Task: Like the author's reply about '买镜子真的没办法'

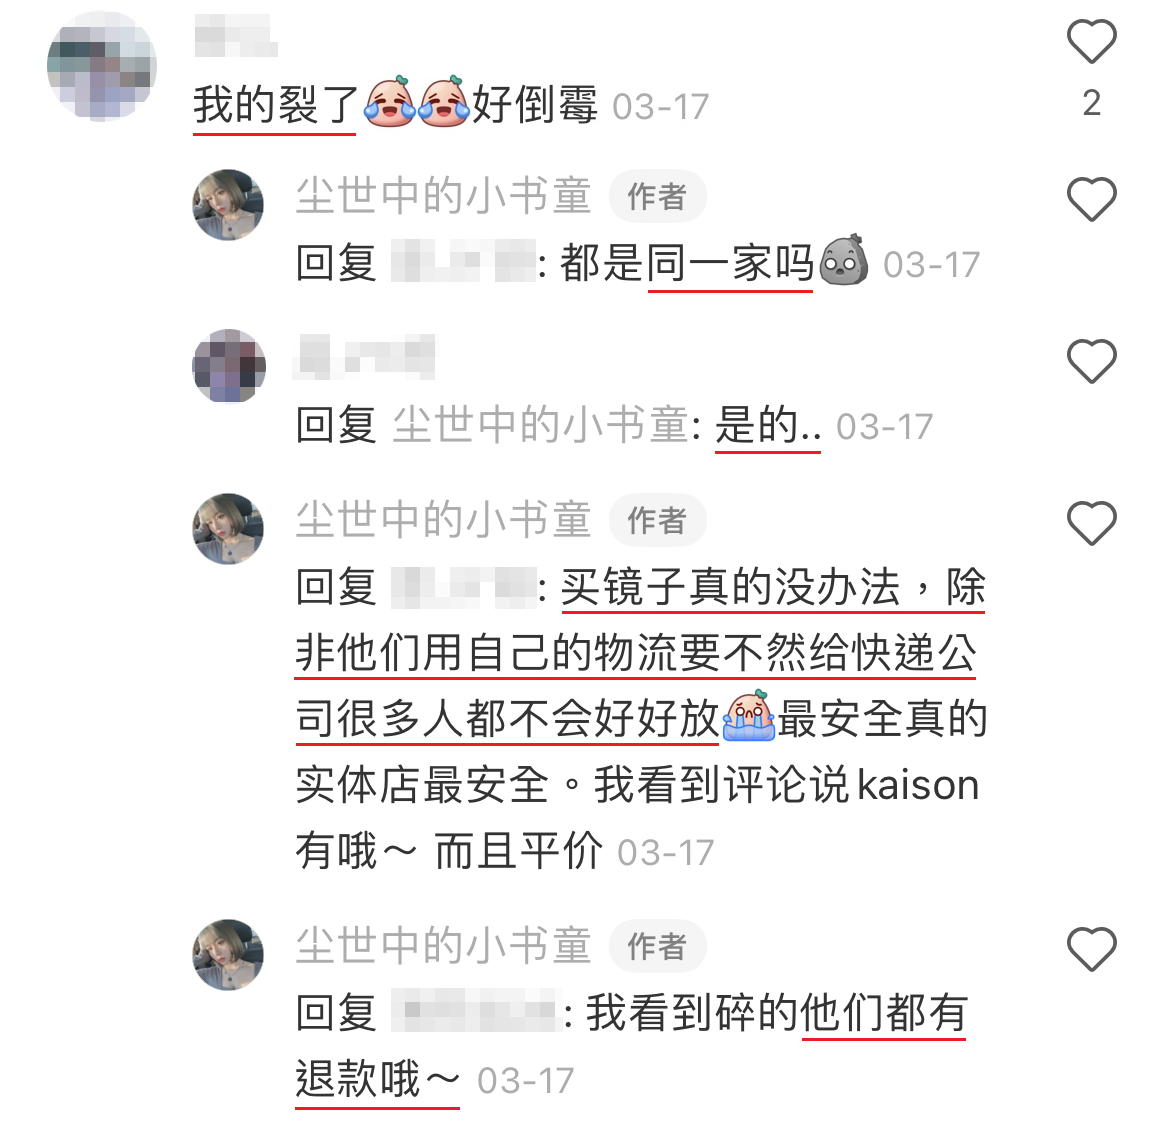Action: coord(1091,523)
